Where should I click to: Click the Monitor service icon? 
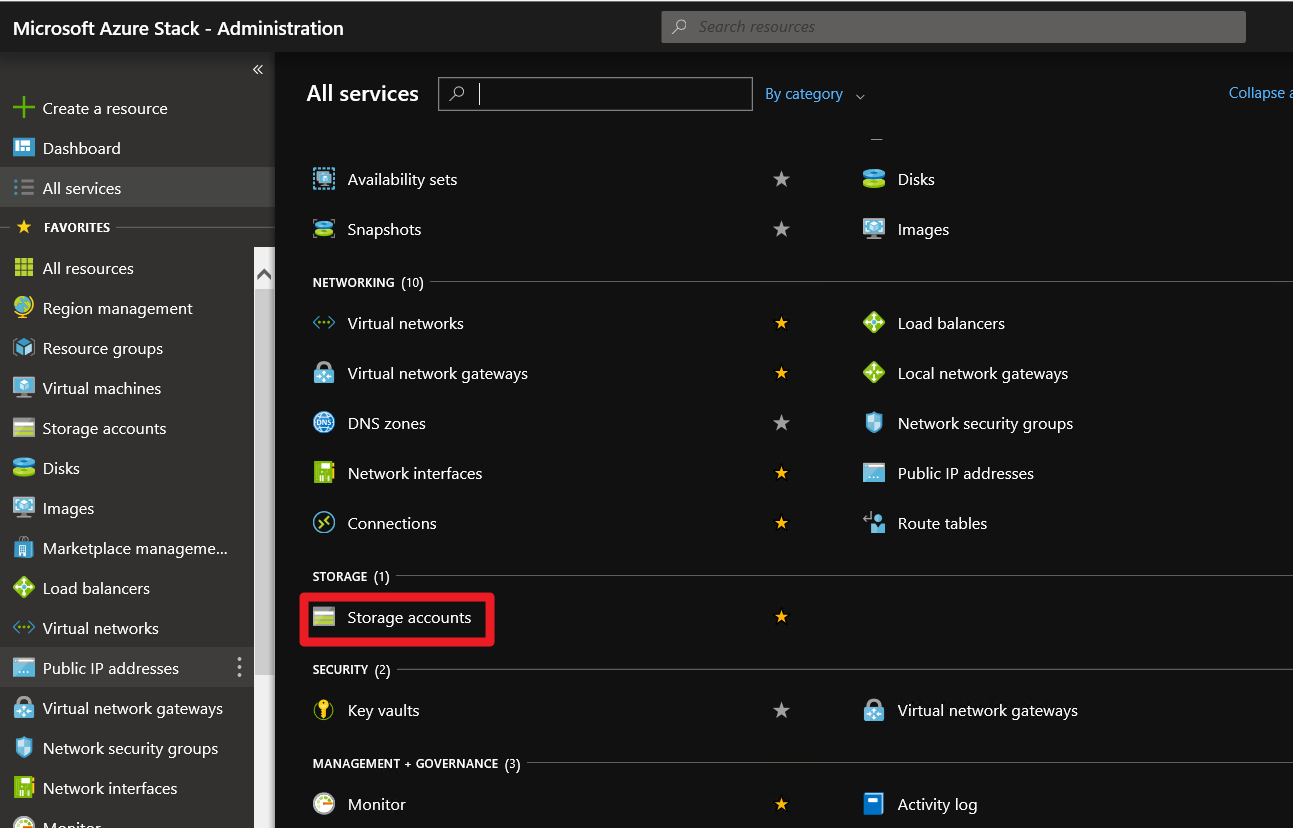[x=323, y=804]
